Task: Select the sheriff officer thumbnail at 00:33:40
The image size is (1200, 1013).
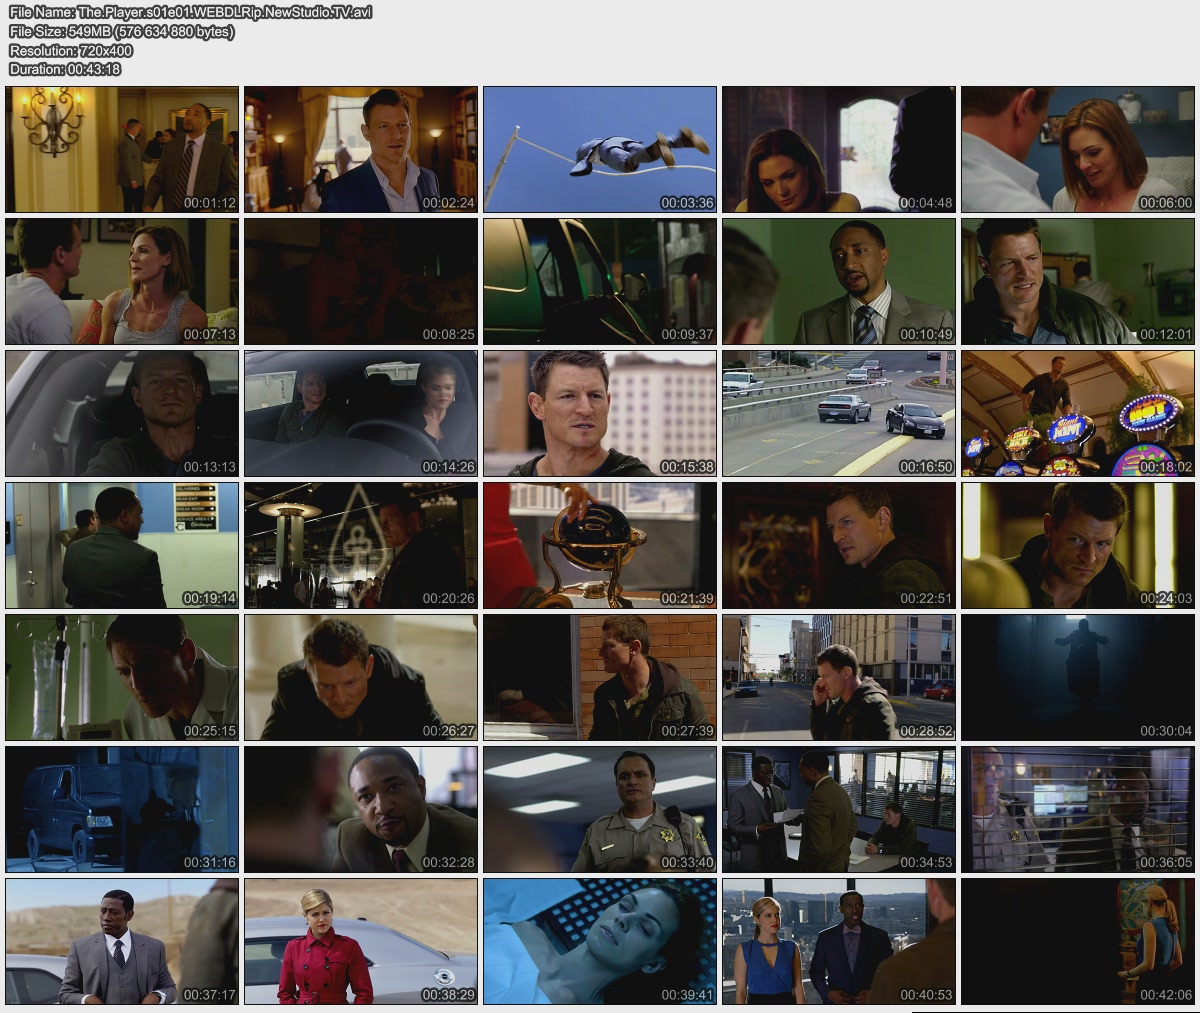Action: [x=600, y=809]
